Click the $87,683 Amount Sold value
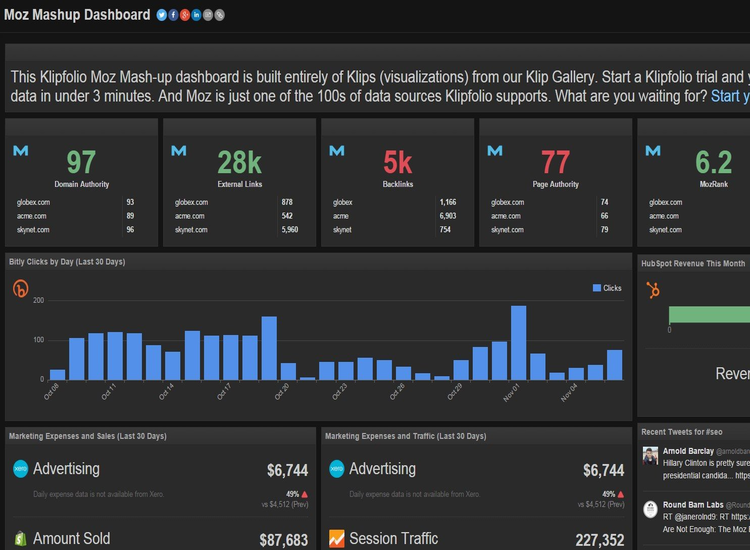Viewport: 750px width, 550px height. 284,540
